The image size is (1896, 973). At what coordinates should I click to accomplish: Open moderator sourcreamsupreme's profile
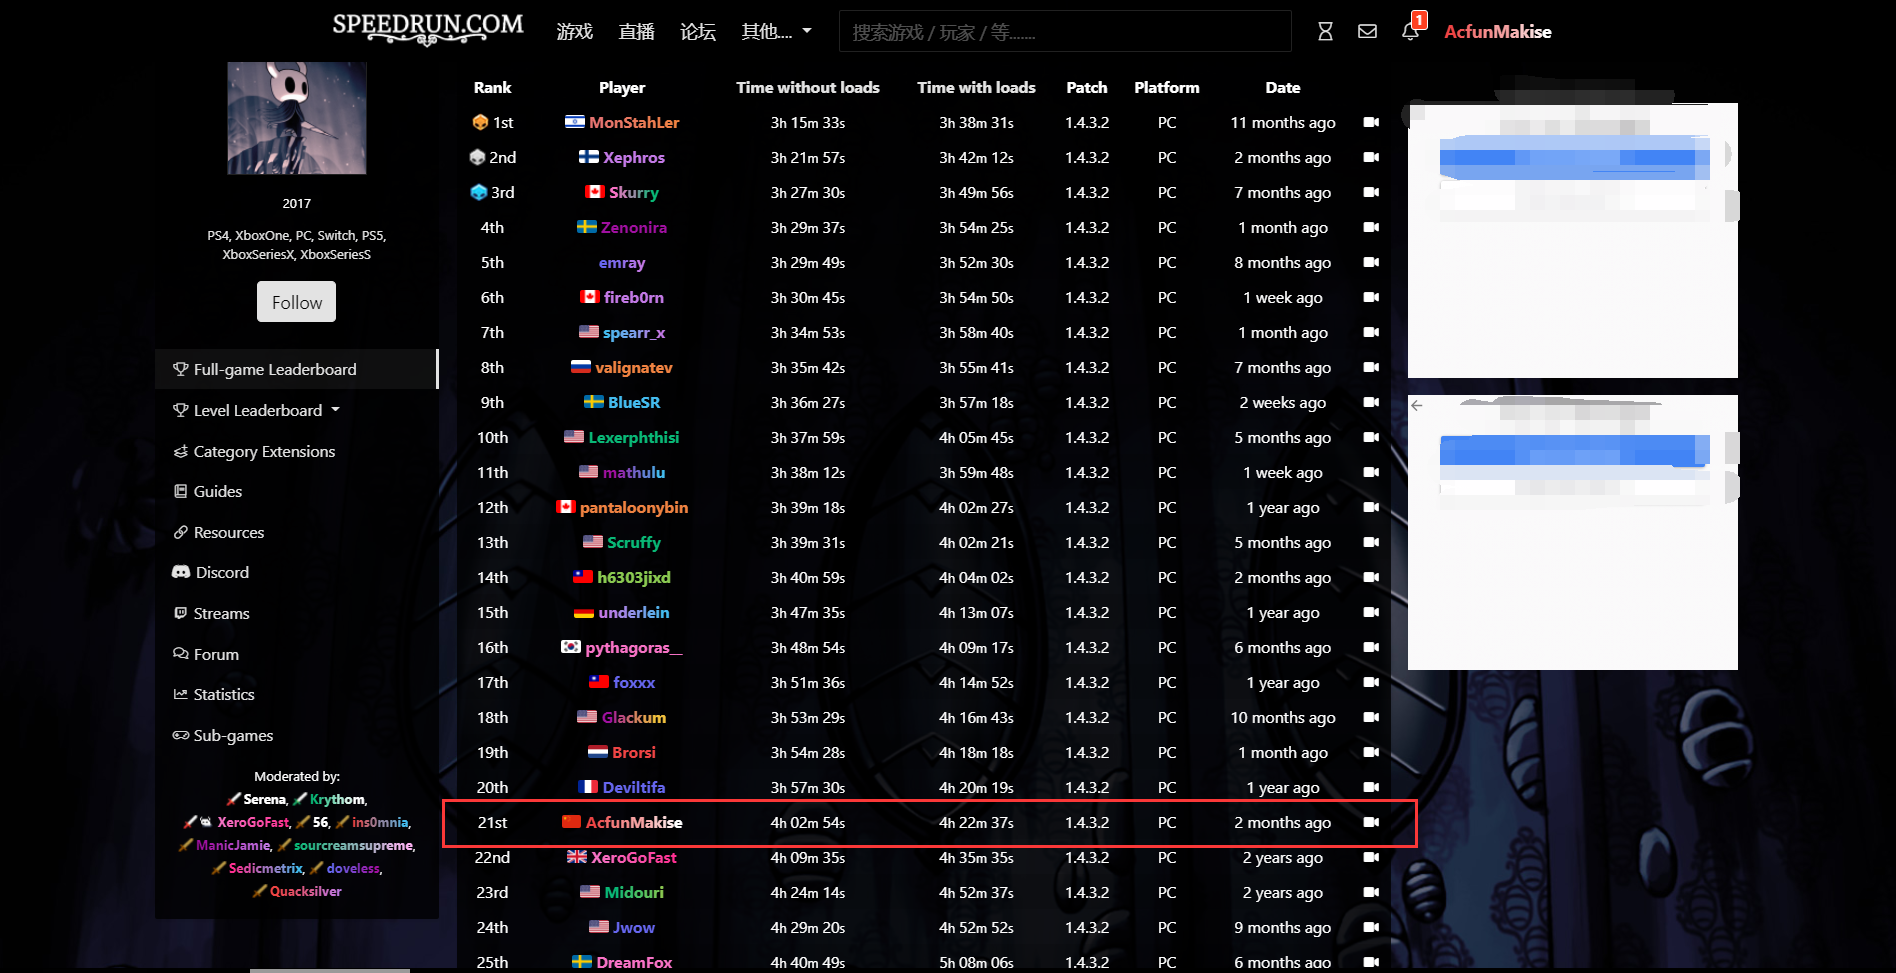click(353, 845)
